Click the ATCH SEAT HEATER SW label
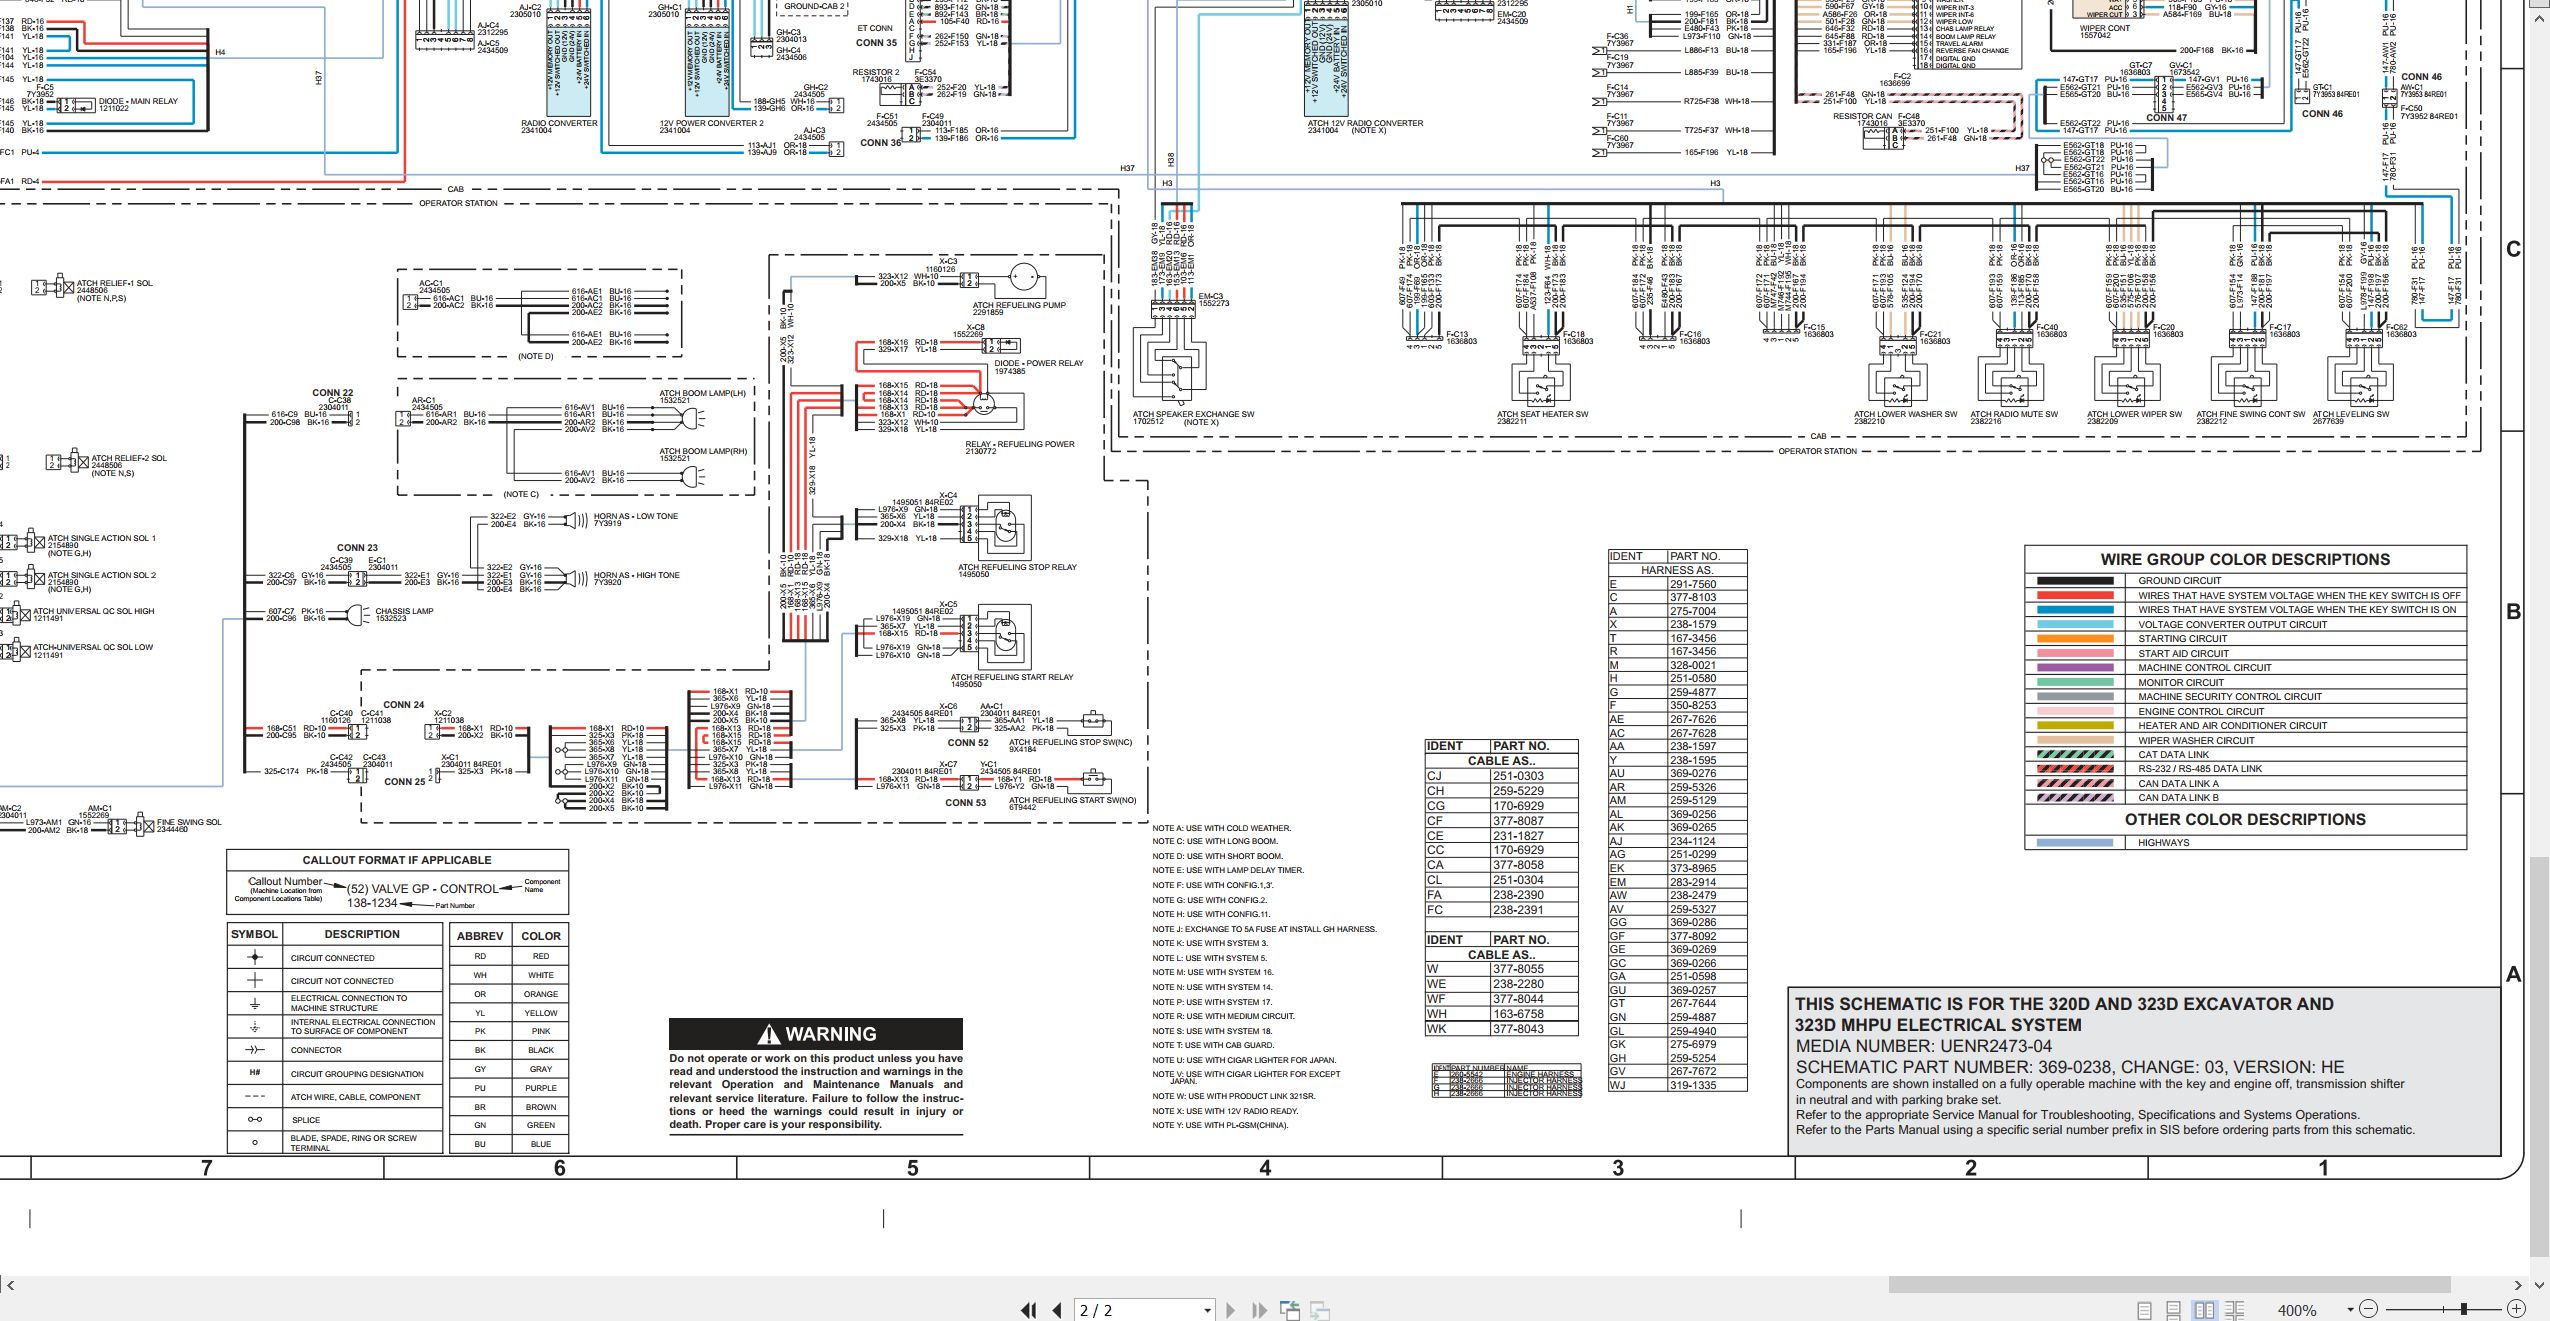This screenshot has height=1321, width=2550. [1542, 414]
